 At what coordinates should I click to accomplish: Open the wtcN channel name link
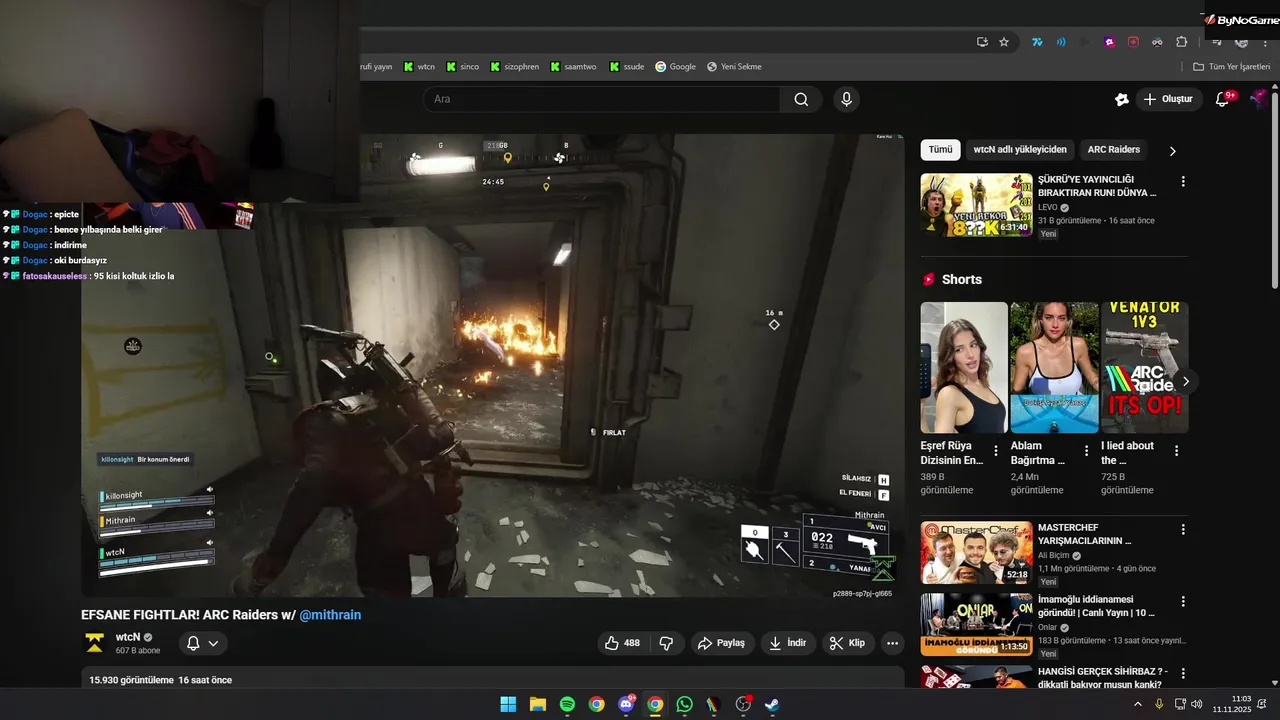coord(128,637)
